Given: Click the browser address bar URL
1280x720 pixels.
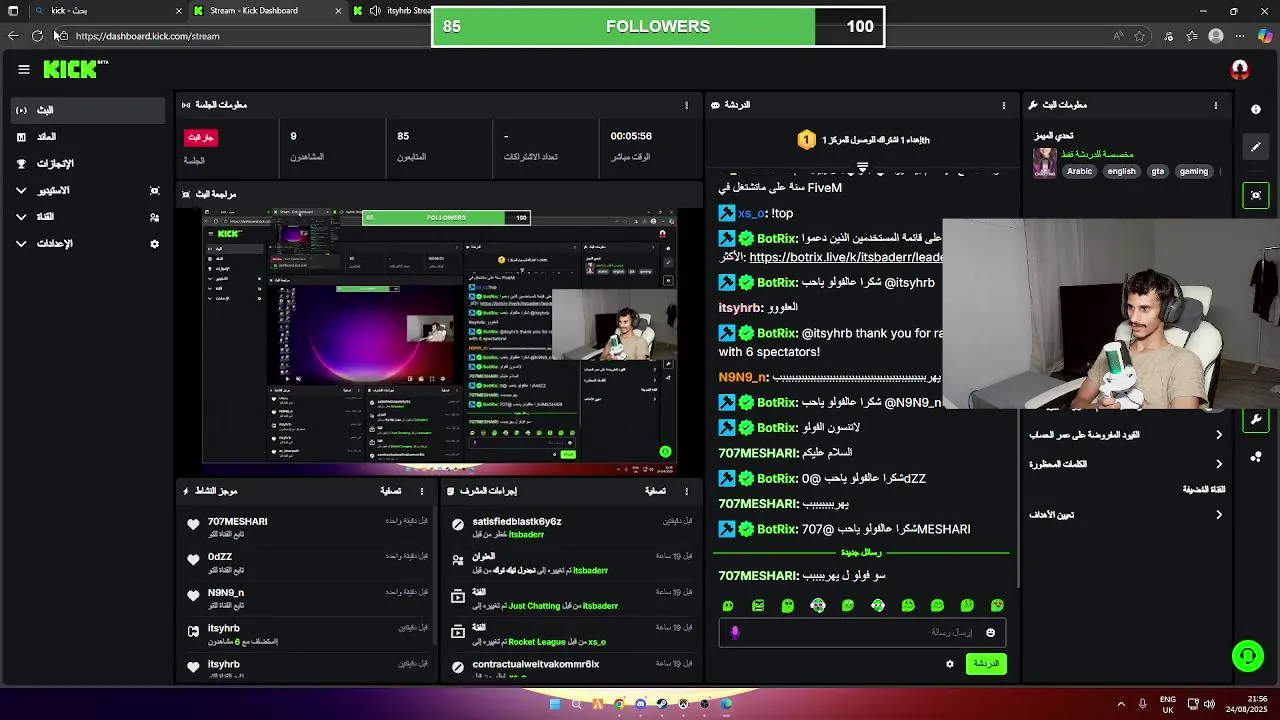Looking at the screenshot, I should [147, 36].
